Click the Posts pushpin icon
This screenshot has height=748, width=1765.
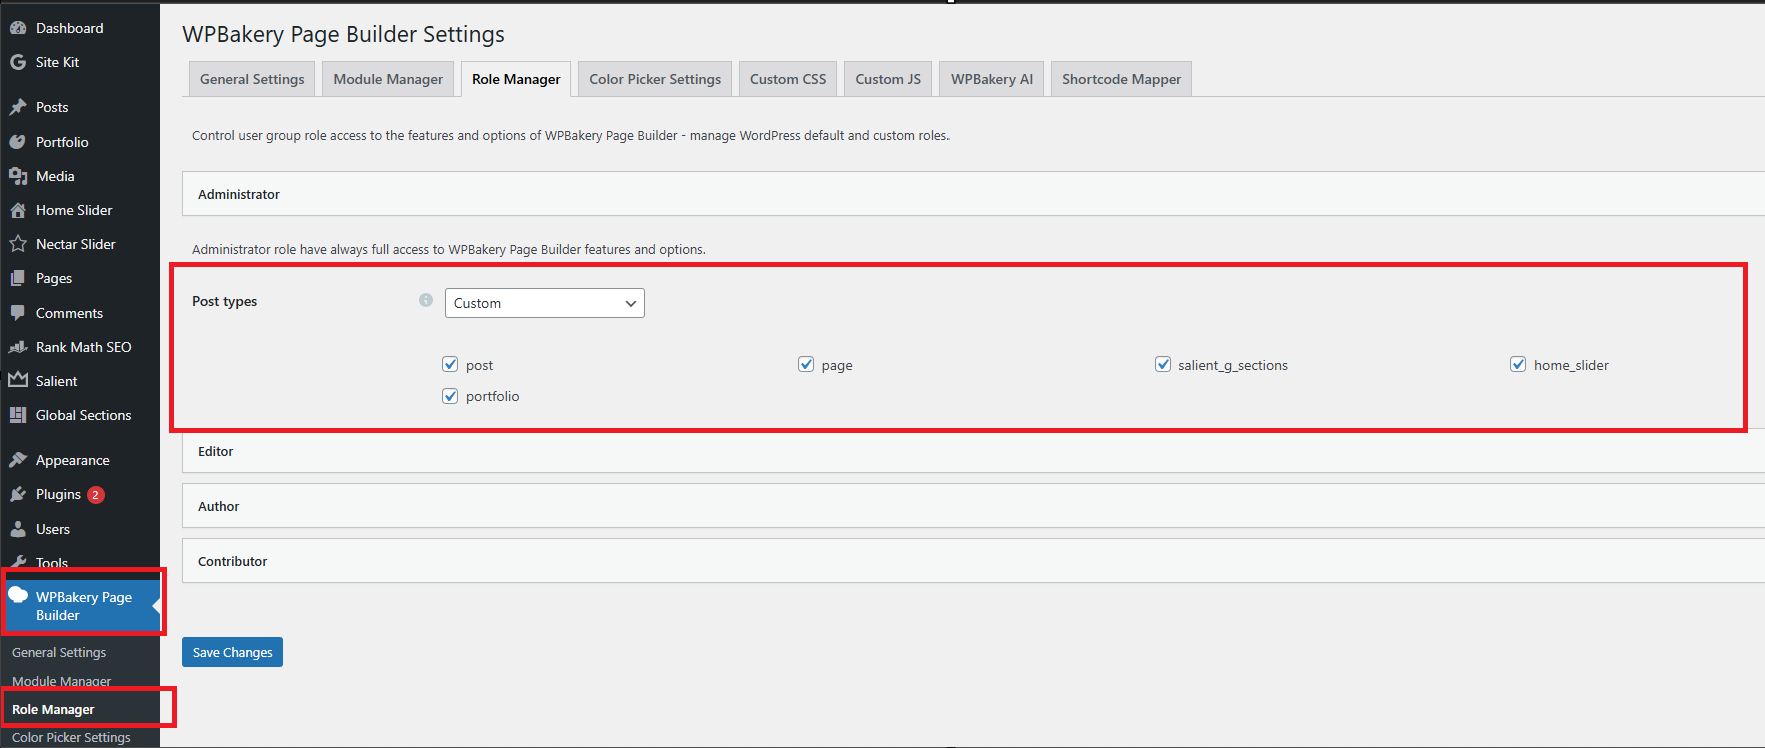18,107
